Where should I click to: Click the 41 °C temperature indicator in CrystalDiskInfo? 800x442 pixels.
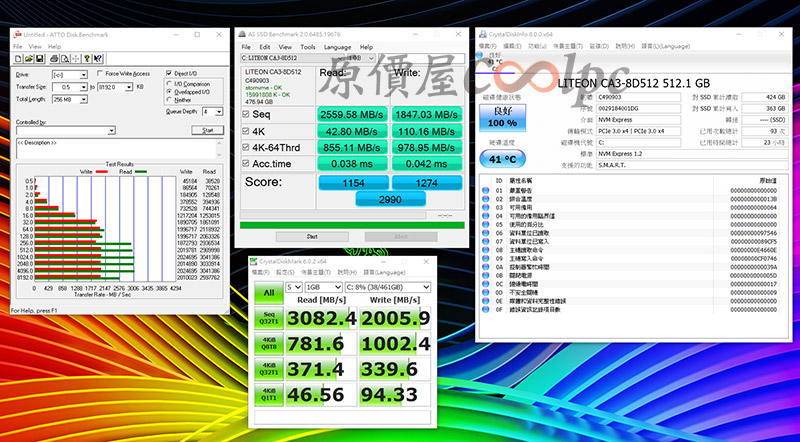point(503,159)
